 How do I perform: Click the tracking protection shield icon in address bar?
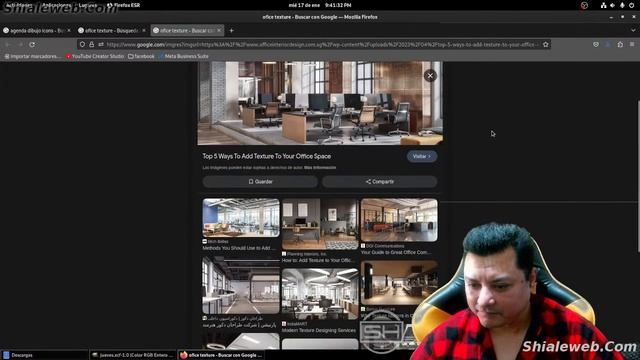pos(82,44)
